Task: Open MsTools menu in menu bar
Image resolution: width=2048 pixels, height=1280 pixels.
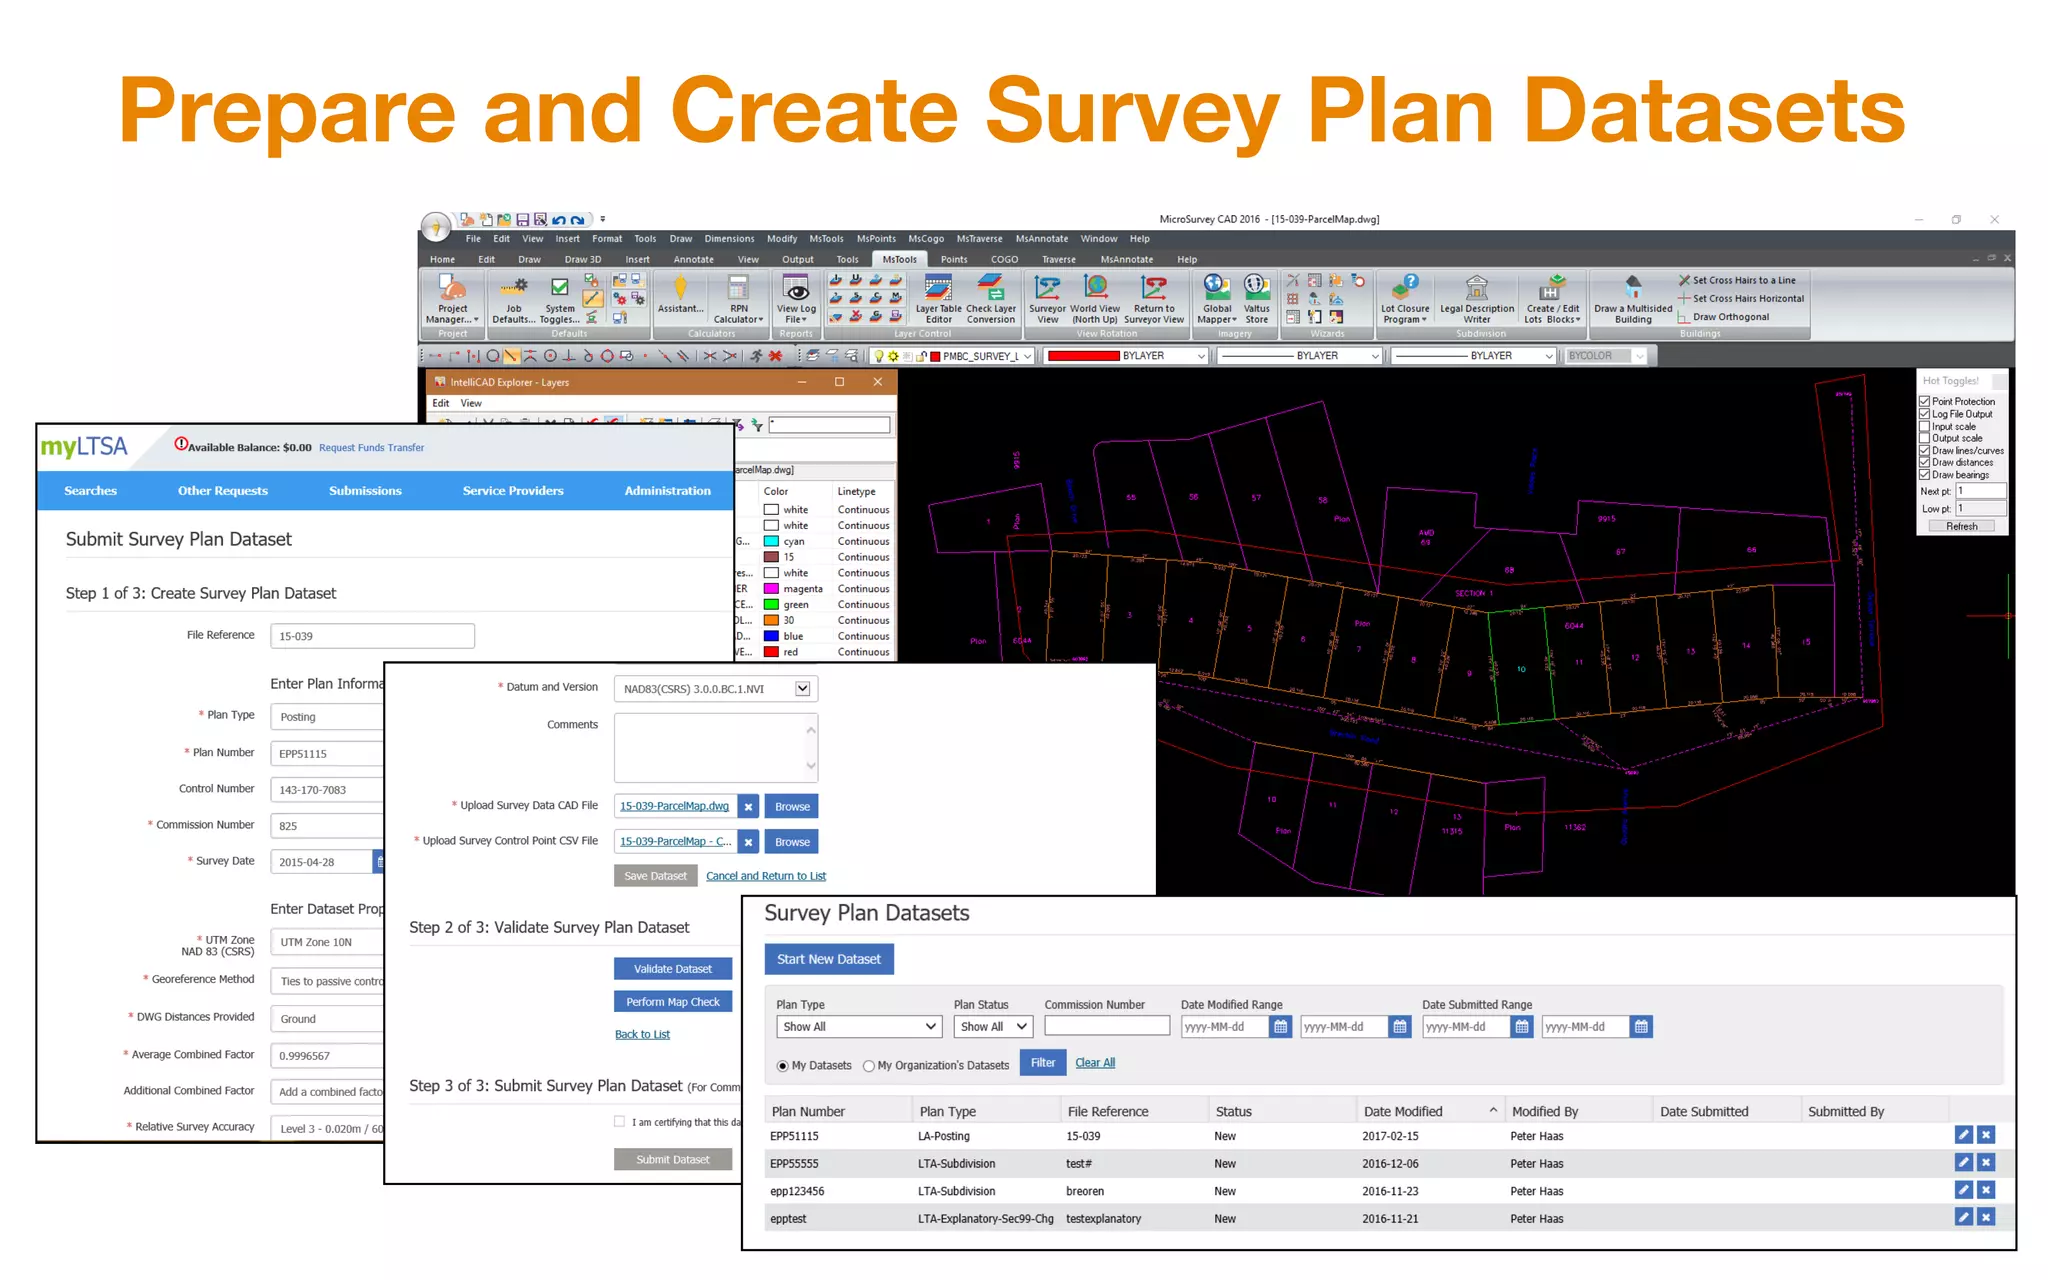Action: click(x=826, y=239)
